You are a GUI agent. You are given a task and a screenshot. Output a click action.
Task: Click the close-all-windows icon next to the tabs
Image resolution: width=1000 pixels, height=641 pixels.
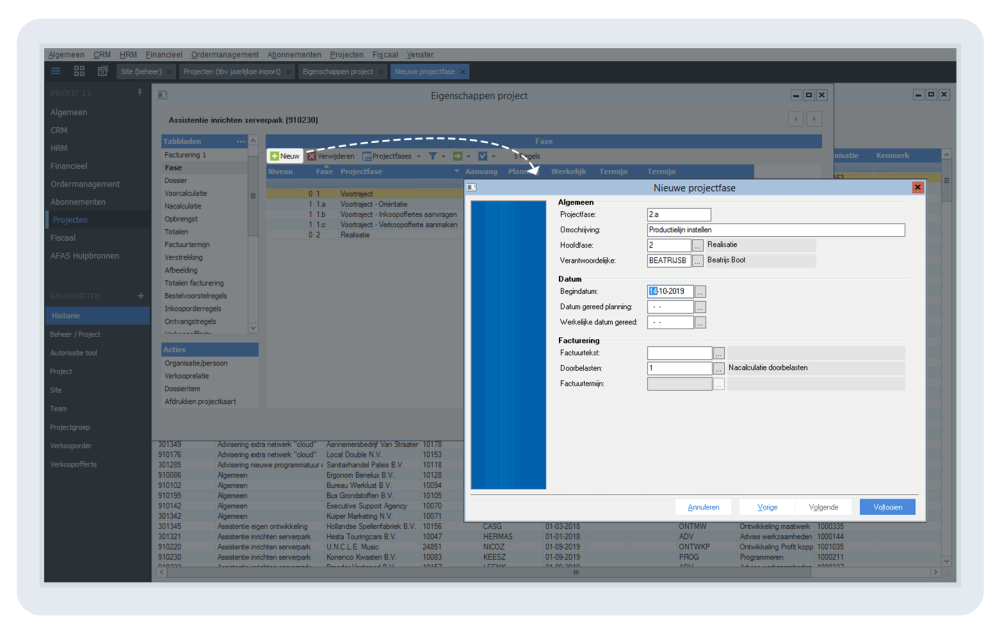(x=102, y=71)
